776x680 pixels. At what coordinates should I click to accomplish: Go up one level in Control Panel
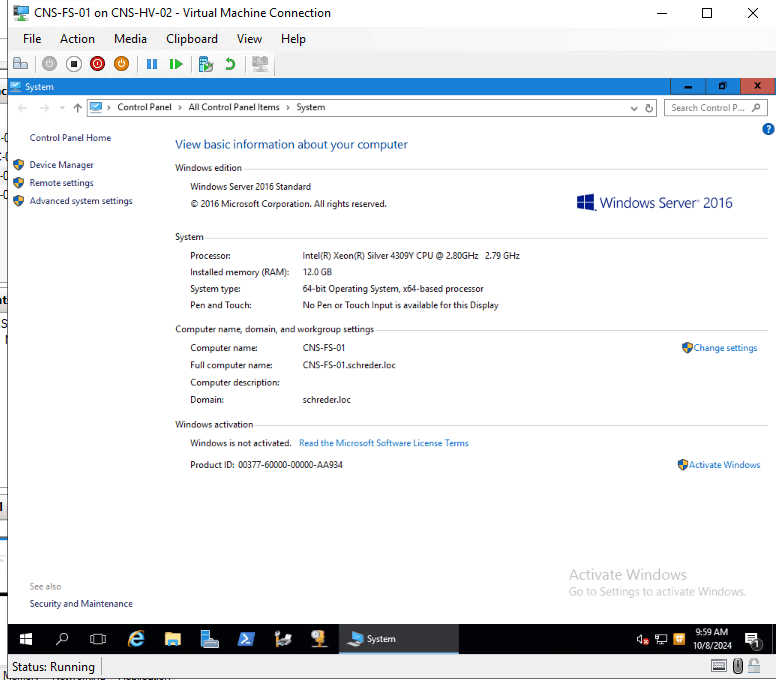pos(77,108)
